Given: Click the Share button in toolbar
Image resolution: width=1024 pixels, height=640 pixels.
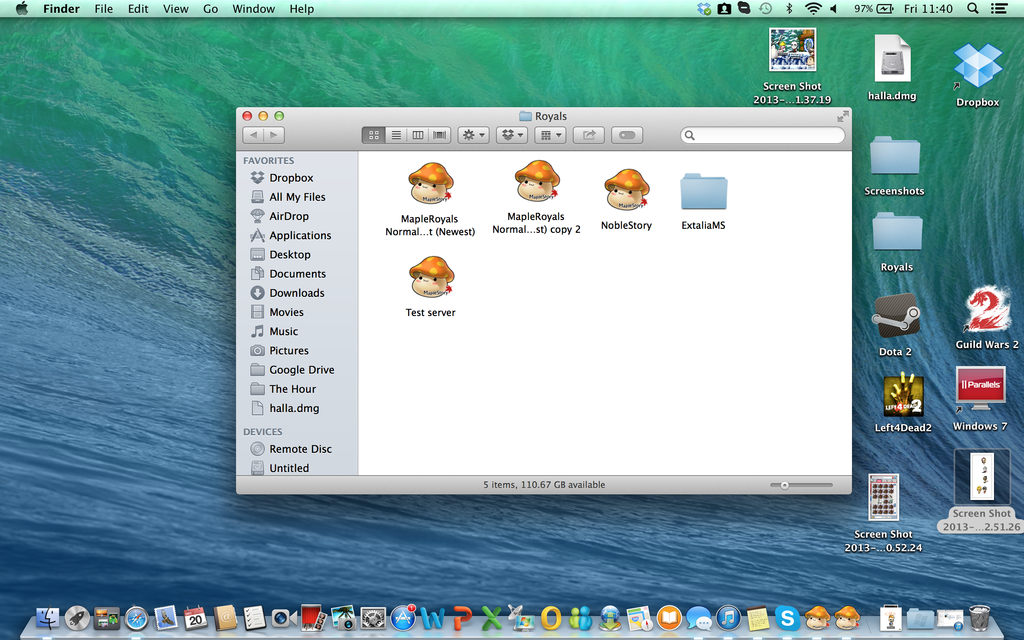Looking at the screenshot, I should point(588,134).
